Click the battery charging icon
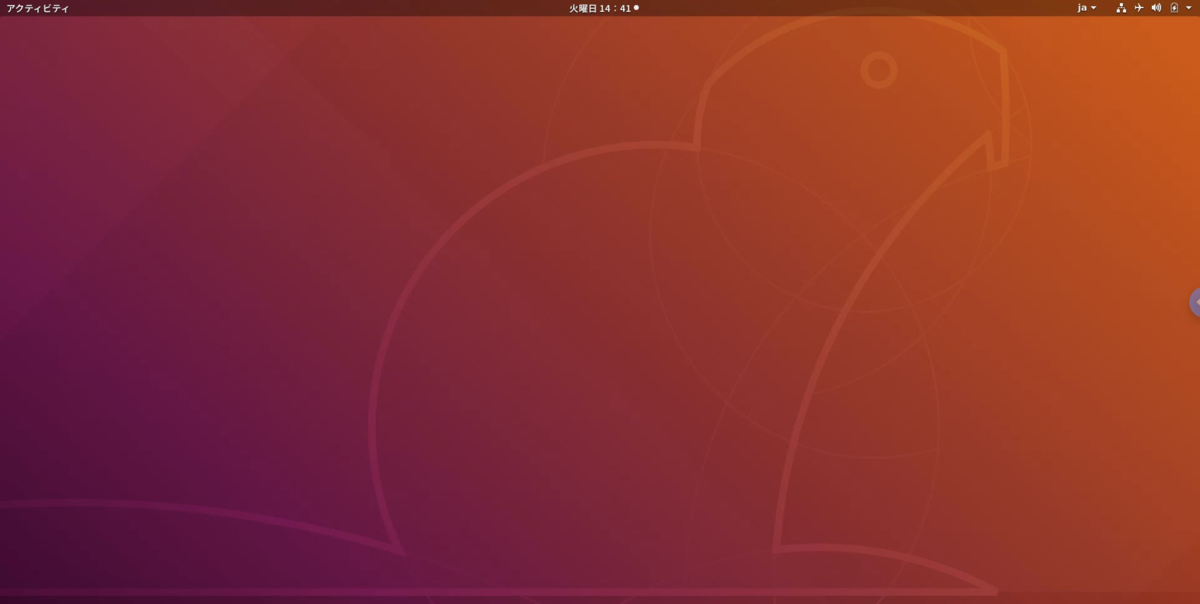 tap(1174, 8)
